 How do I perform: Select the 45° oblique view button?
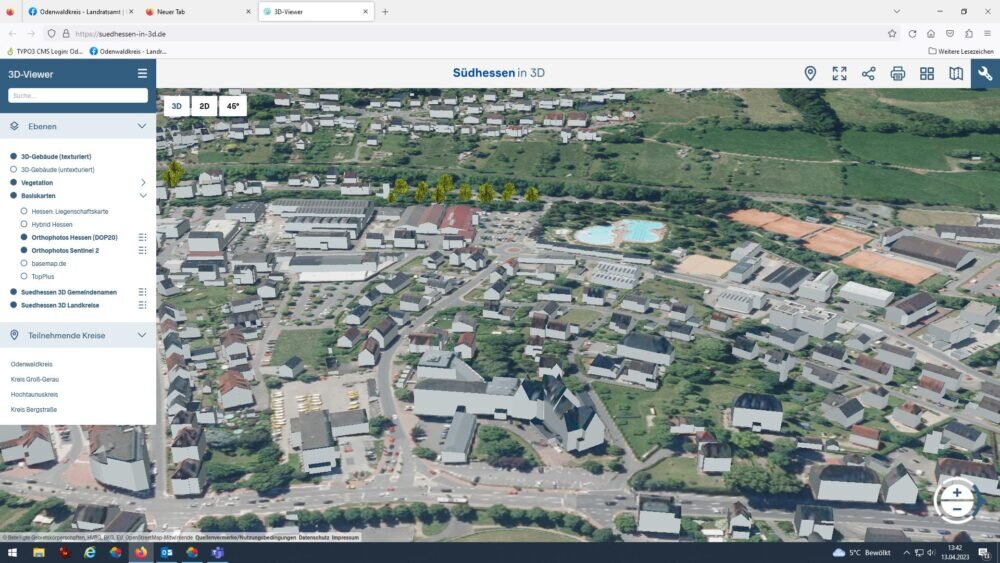point(233,105)
